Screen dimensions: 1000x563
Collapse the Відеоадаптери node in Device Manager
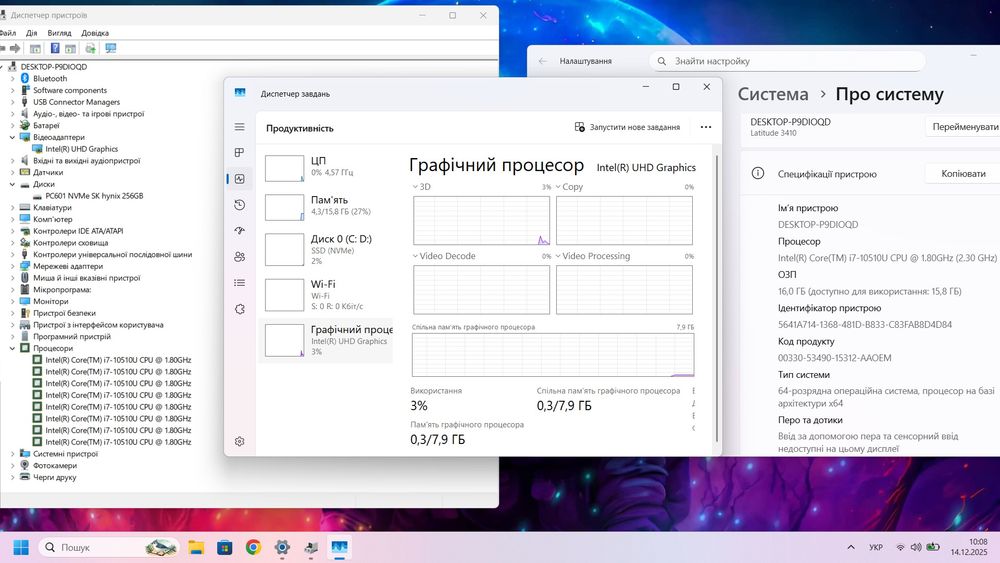click(12, 137)
